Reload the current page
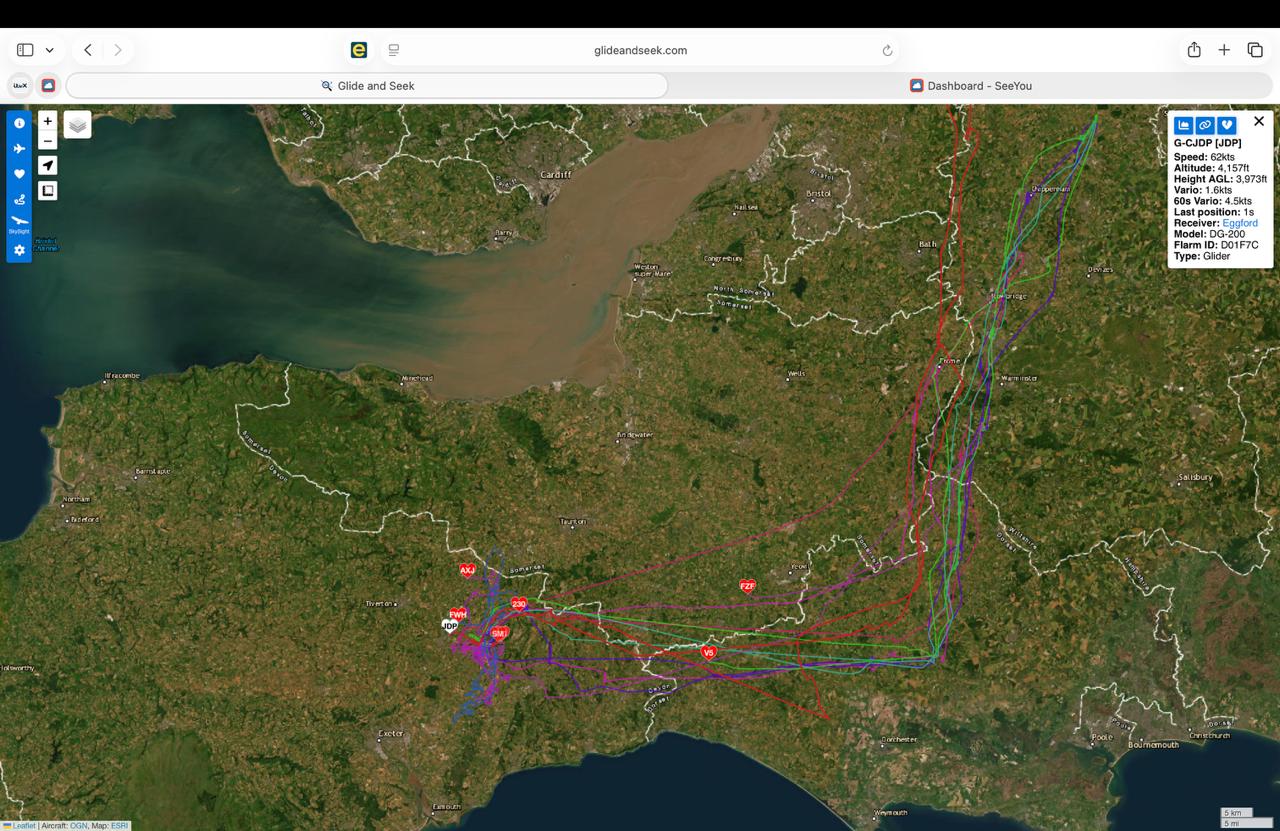The image size is (1280, 831). point(887,50)
